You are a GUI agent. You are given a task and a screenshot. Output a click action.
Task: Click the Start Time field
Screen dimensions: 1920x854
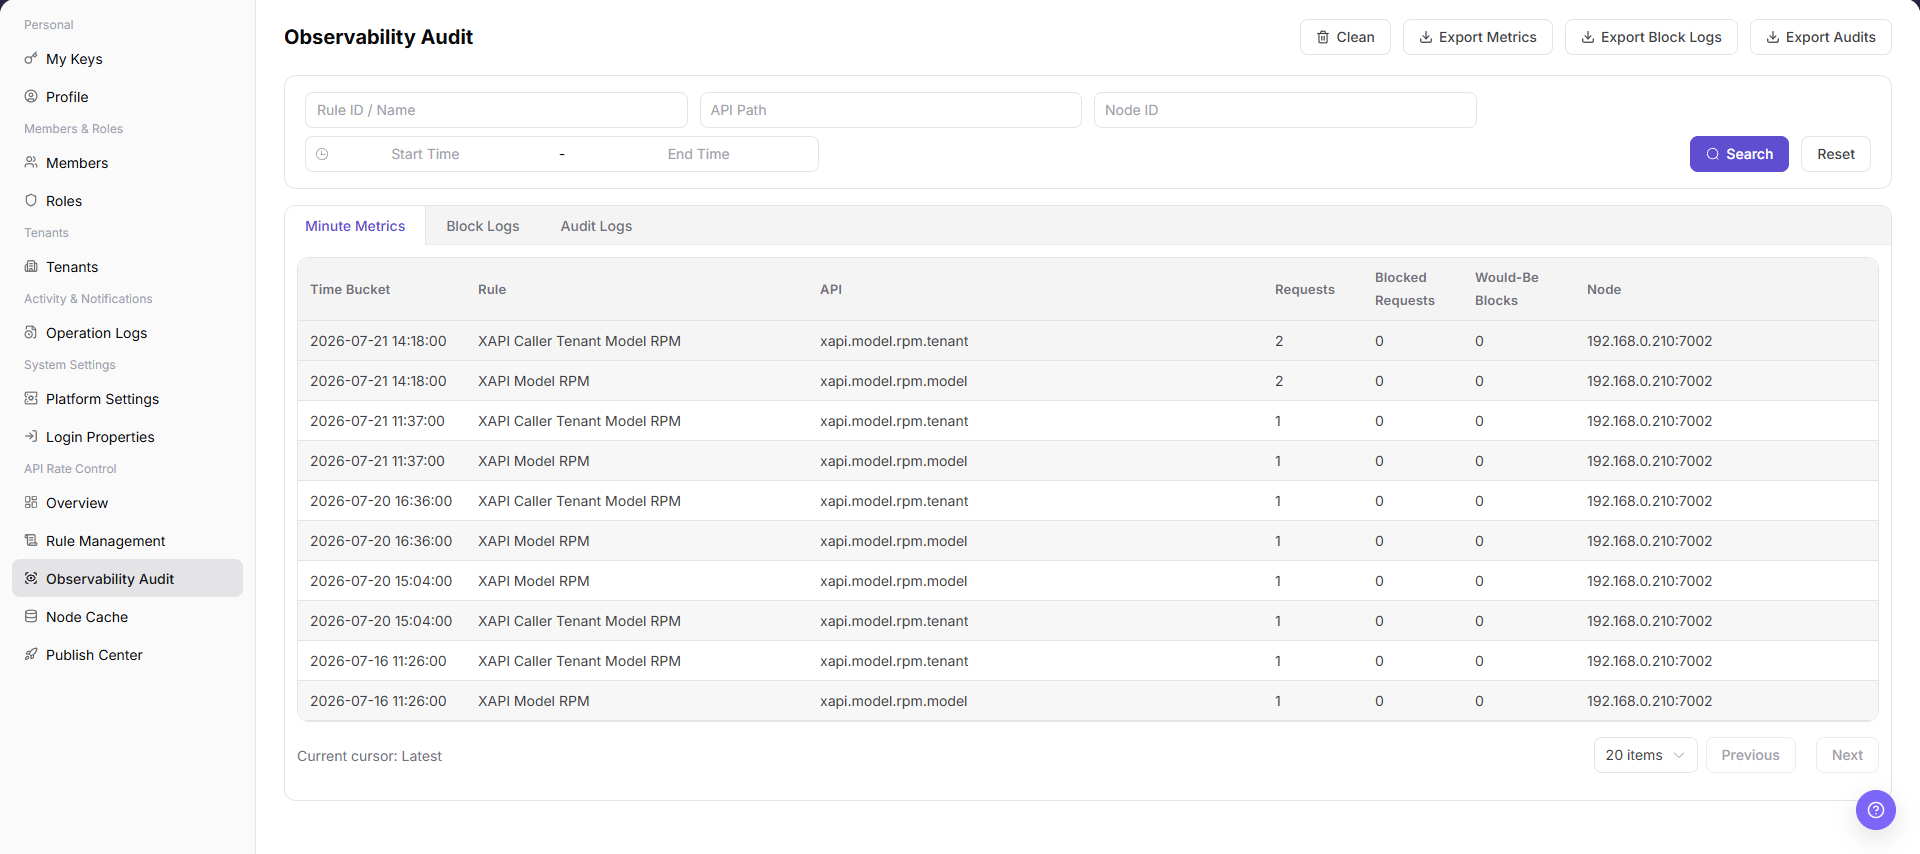(425, 154)
